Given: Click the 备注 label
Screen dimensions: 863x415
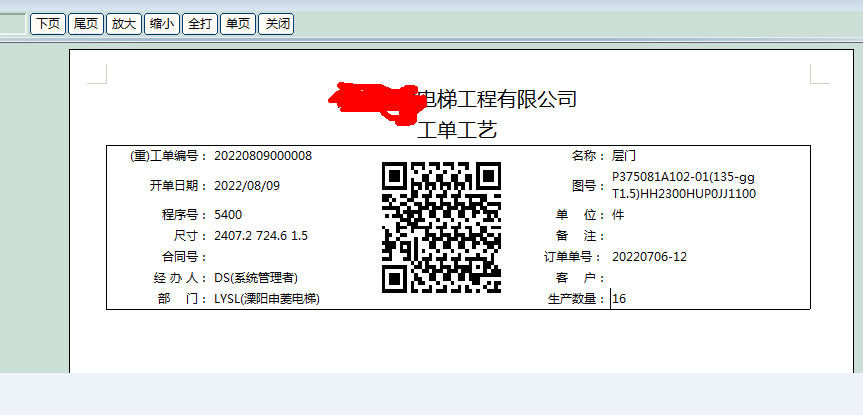Looking at the screenshot, I should (581, 236).
